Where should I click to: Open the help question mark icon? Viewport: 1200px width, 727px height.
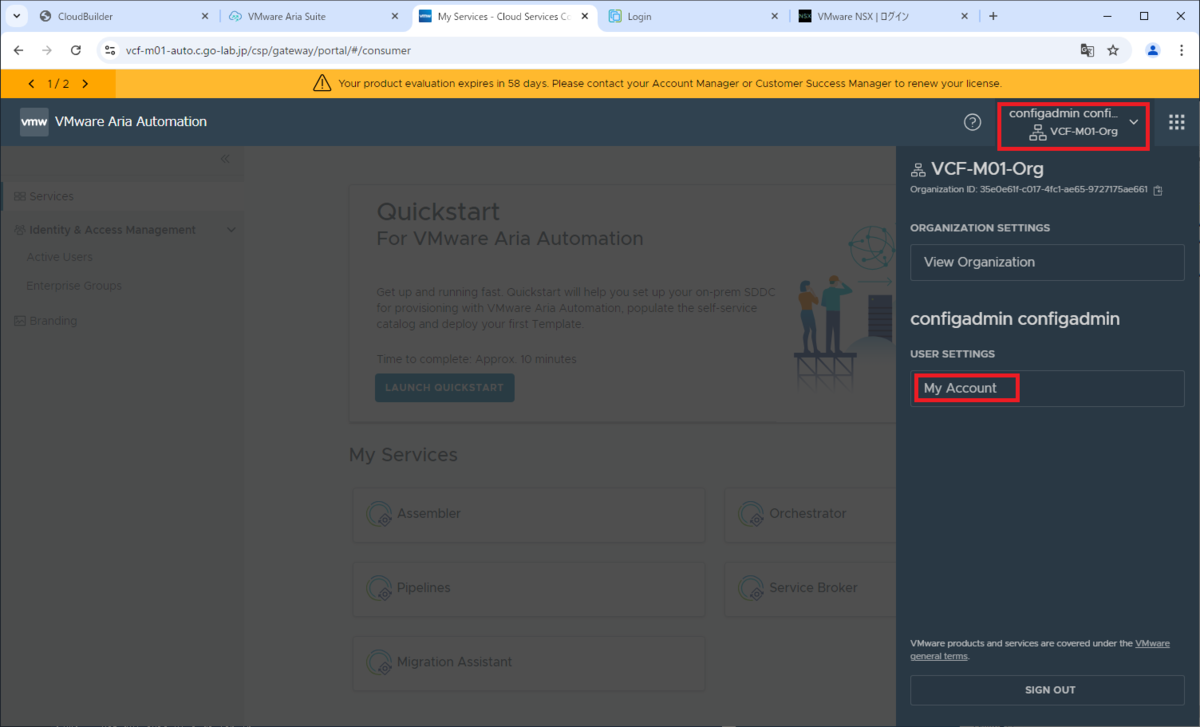(972, 122)
